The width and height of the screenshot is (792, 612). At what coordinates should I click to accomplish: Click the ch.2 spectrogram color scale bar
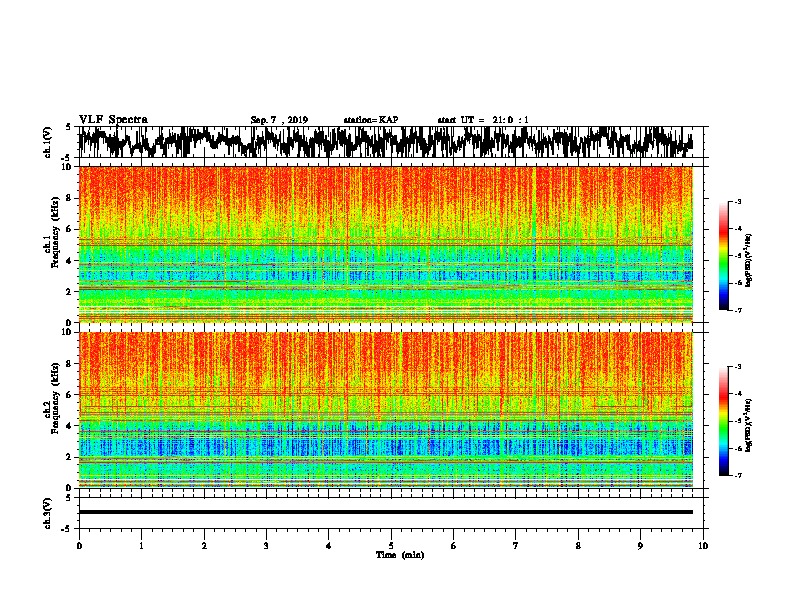pos(724,421)
